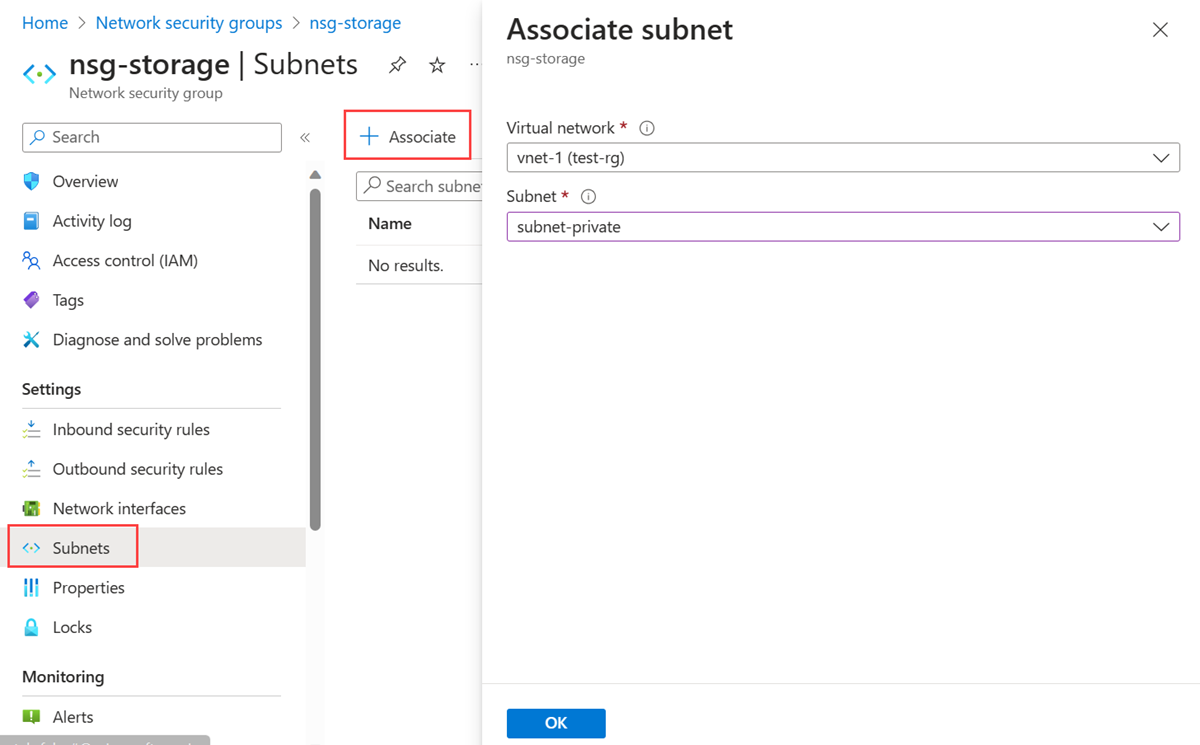Open the Inbound security rules menu
This screenshot has width=1200, height=745.
click(x=131, y=429)
